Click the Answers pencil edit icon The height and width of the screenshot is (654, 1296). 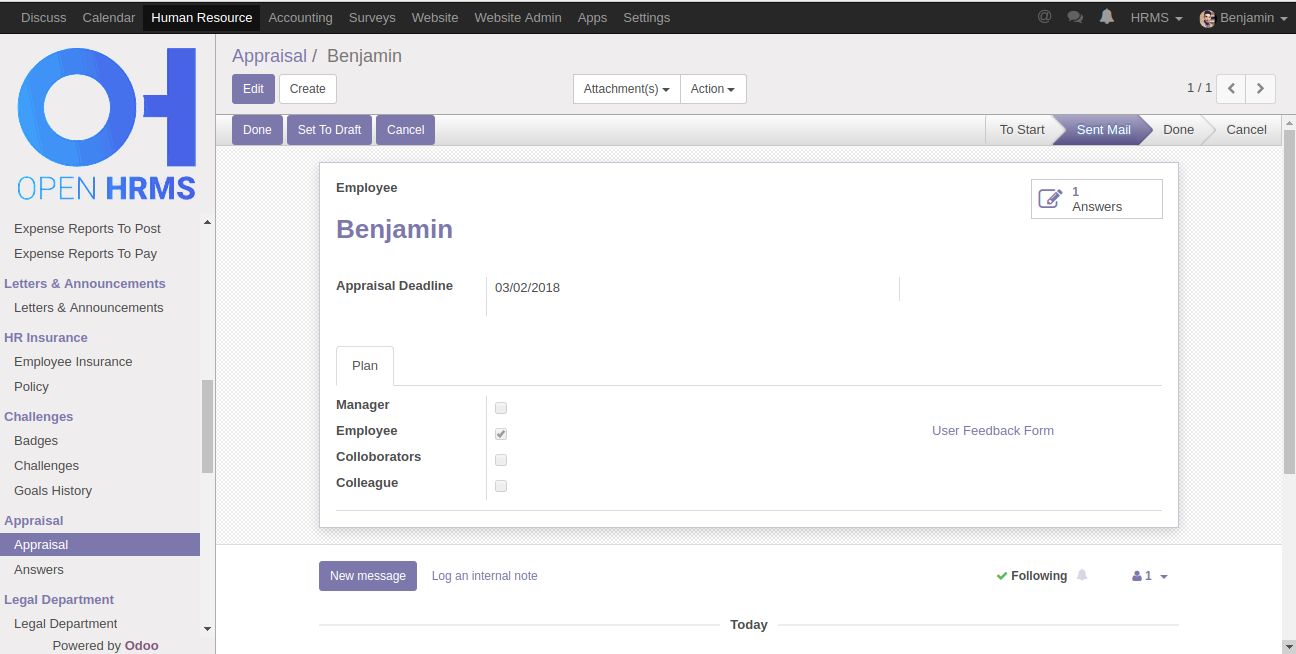tap(1050, 199)
